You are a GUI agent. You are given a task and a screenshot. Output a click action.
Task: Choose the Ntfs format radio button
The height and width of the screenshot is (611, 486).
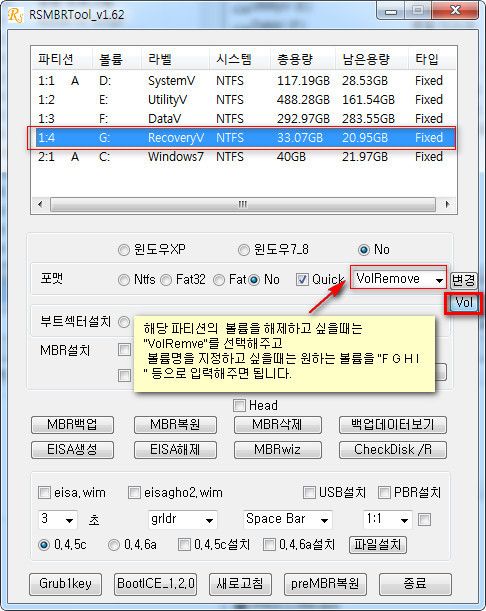click(x=124, y=280)
